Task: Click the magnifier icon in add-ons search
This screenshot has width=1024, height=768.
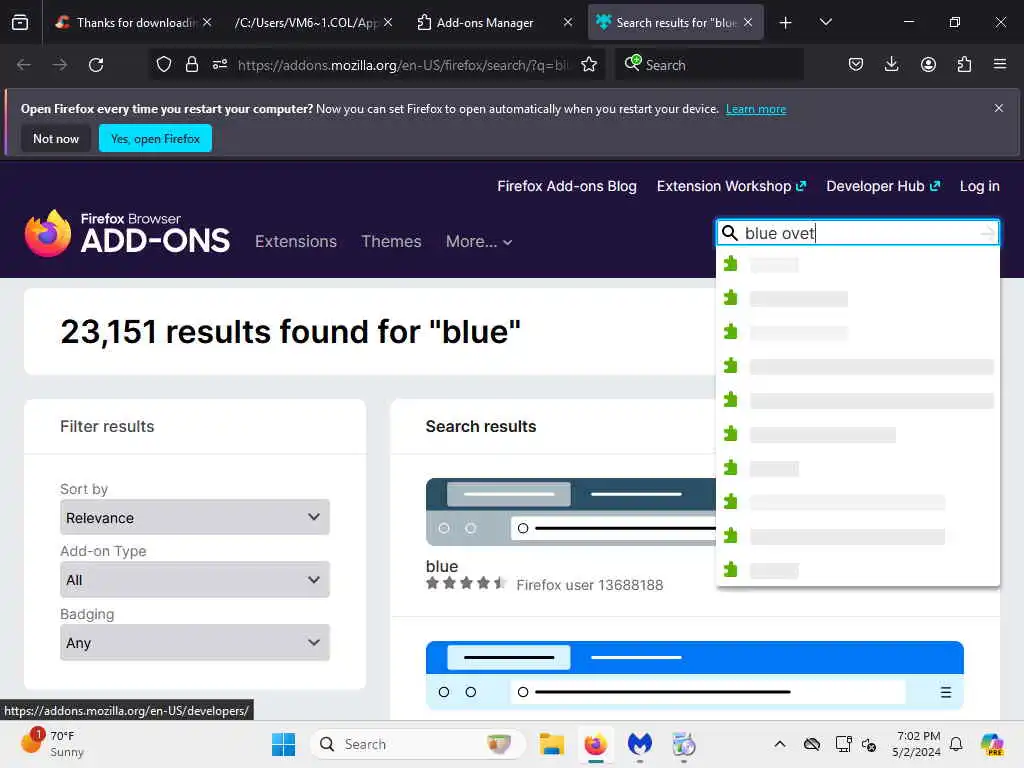Action: point(730,233)
